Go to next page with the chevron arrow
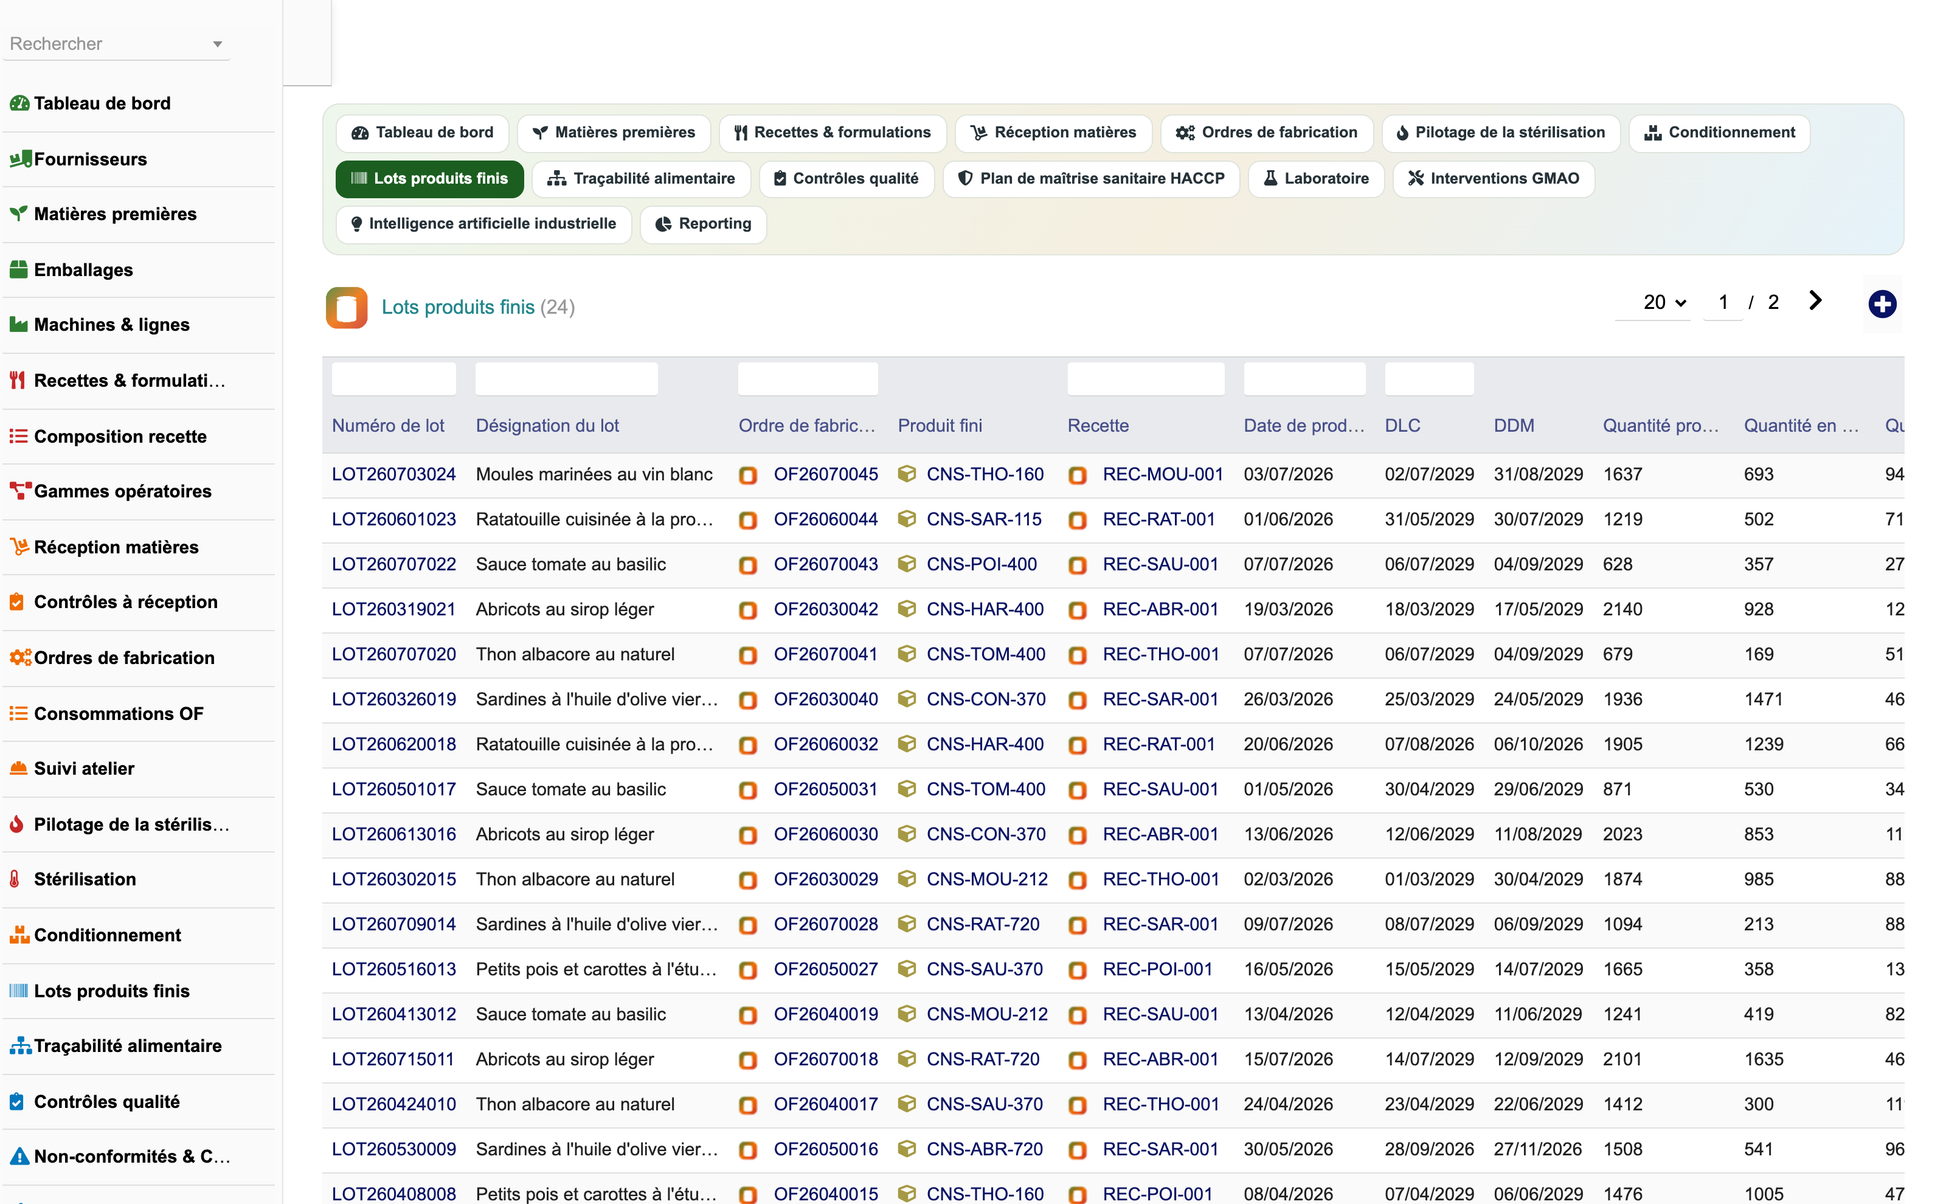The image size is (1946, 1204). (1815, 301)
